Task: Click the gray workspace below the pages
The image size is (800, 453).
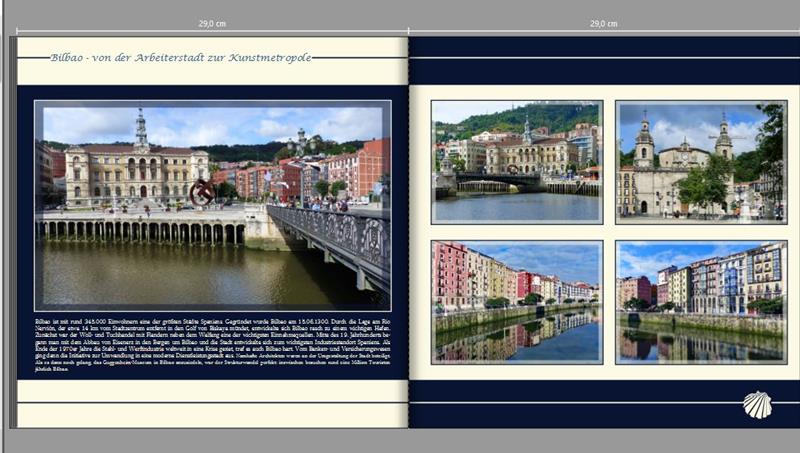Action: point(400,441)
